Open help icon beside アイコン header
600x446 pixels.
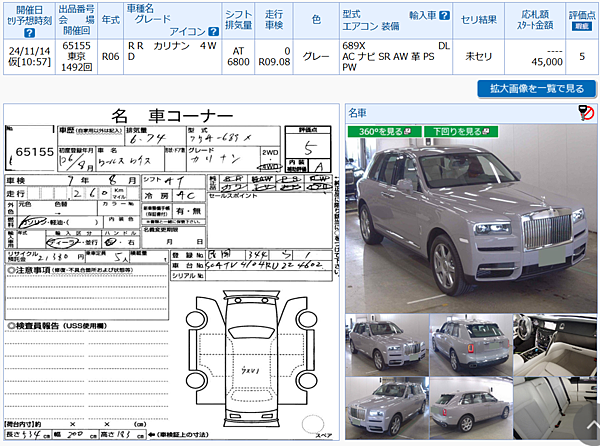pos(214,31)
